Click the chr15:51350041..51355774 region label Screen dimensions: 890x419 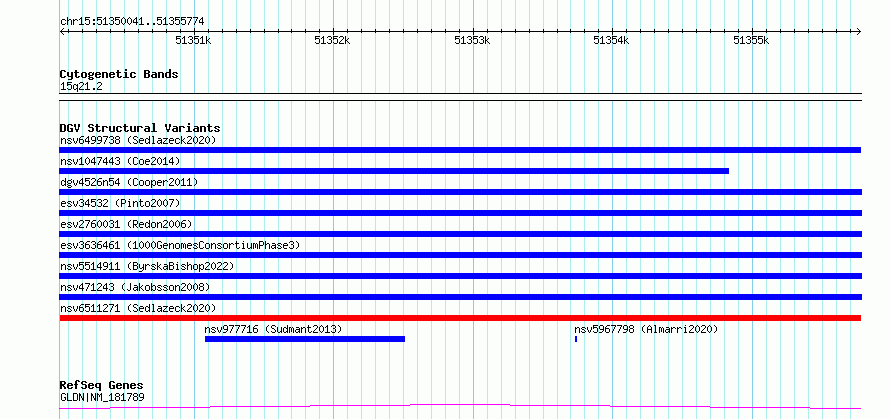click(x=132, y=22)
